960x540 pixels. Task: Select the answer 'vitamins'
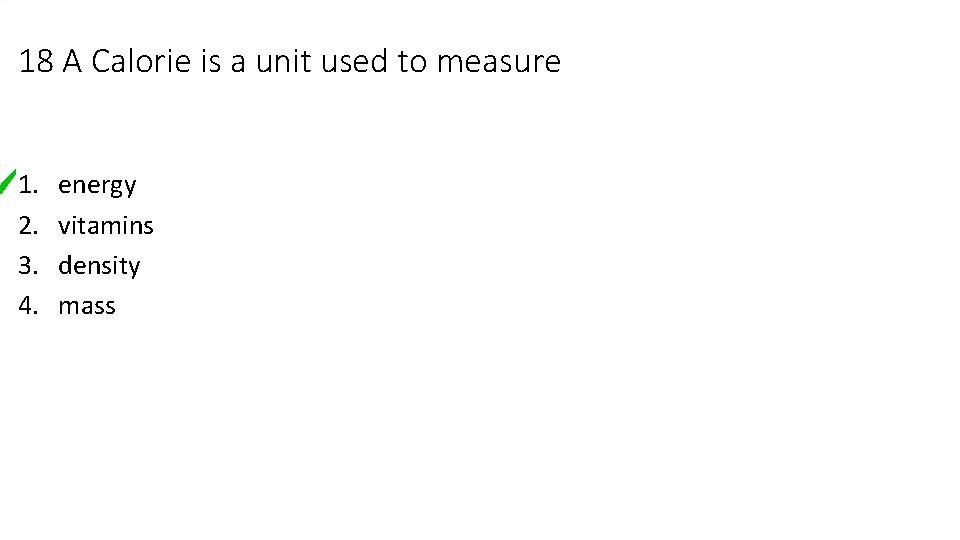coord(106,226)
